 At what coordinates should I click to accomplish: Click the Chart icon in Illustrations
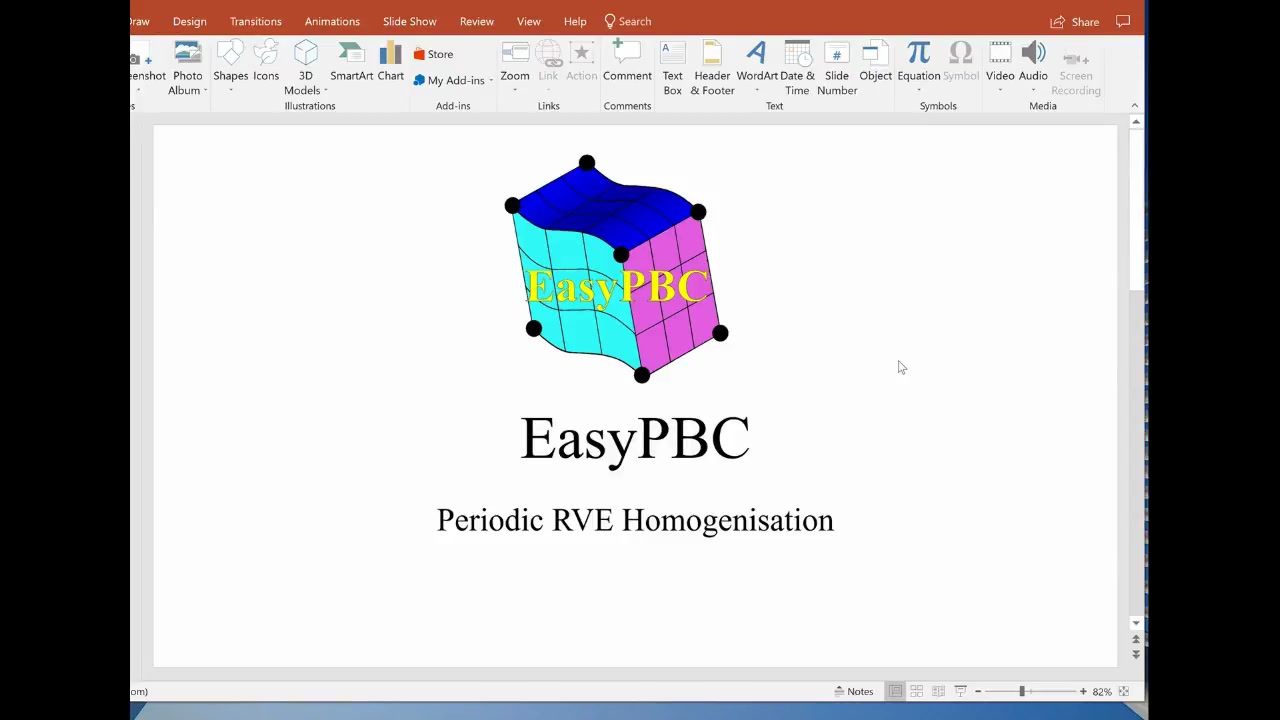(x=390, y=62)
